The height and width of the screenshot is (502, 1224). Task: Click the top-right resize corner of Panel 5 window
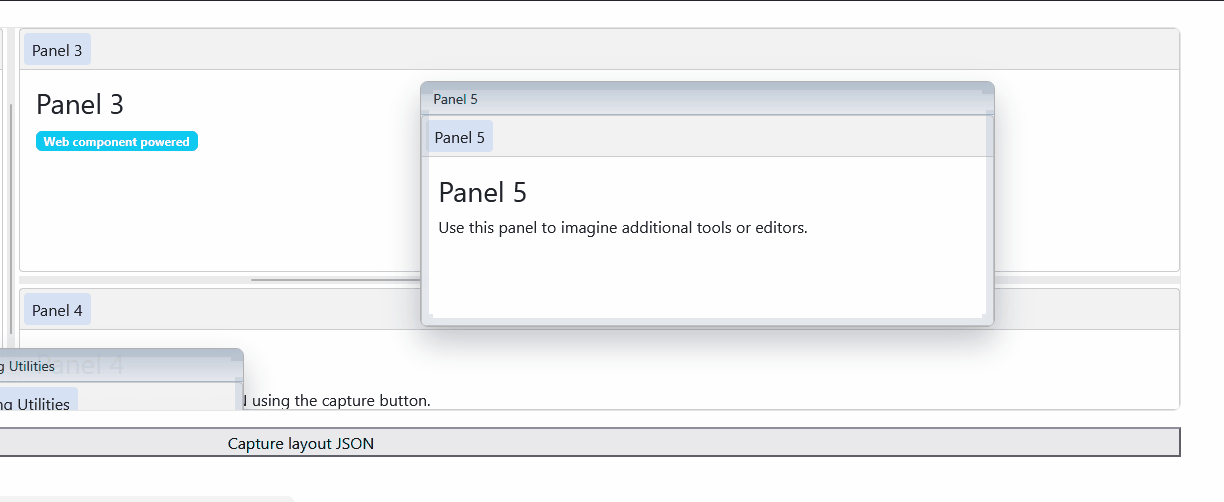tap(988, 88)
